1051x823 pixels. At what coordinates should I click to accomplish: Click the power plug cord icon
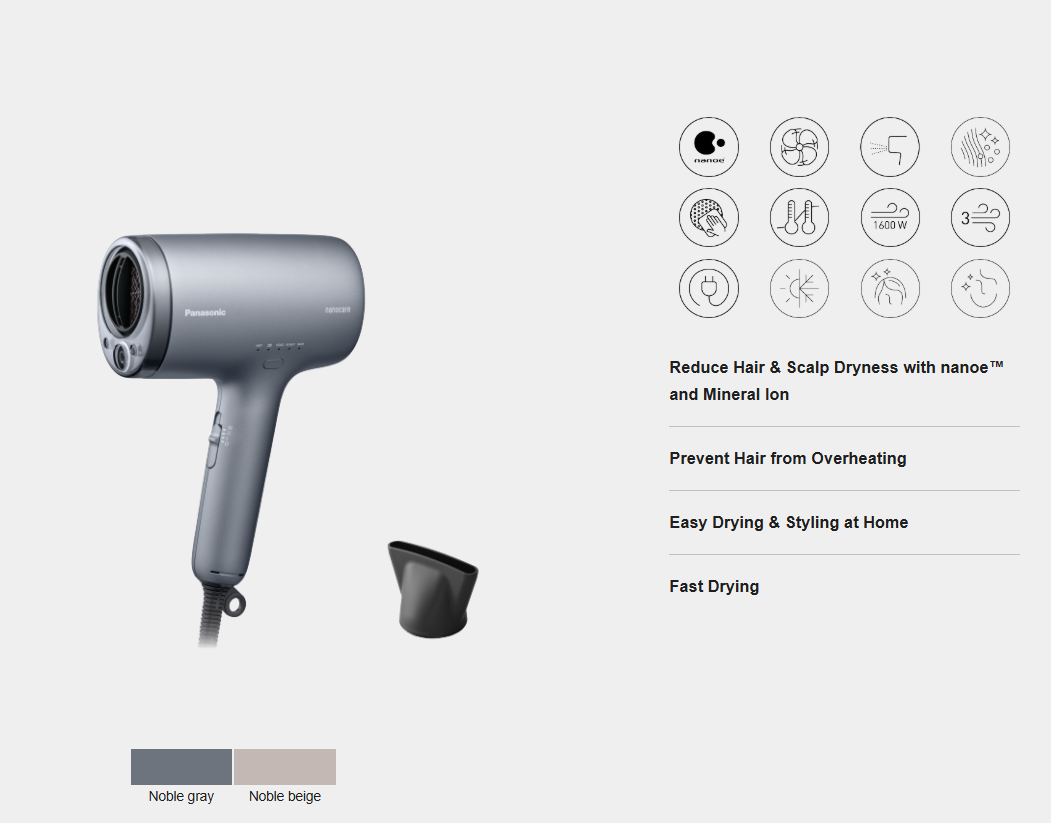pyautogui.click(x=708, y=288)
